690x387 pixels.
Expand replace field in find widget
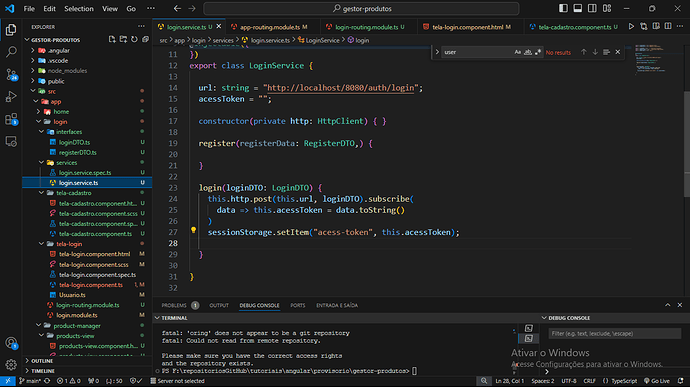(437, 52)
